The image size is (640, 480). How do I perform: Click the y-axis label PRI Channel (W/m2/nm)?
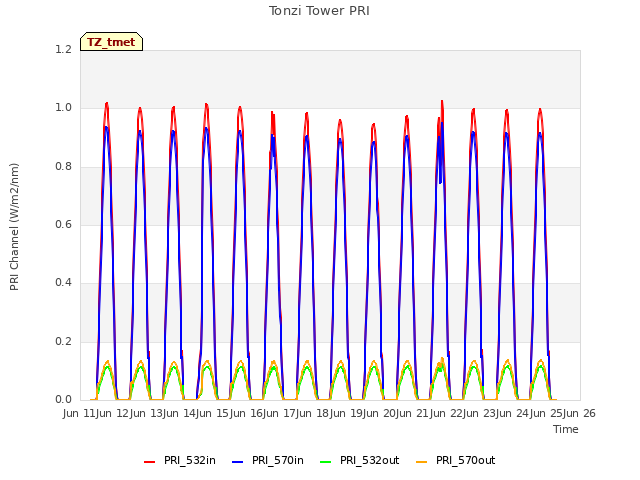coord(14,227)
